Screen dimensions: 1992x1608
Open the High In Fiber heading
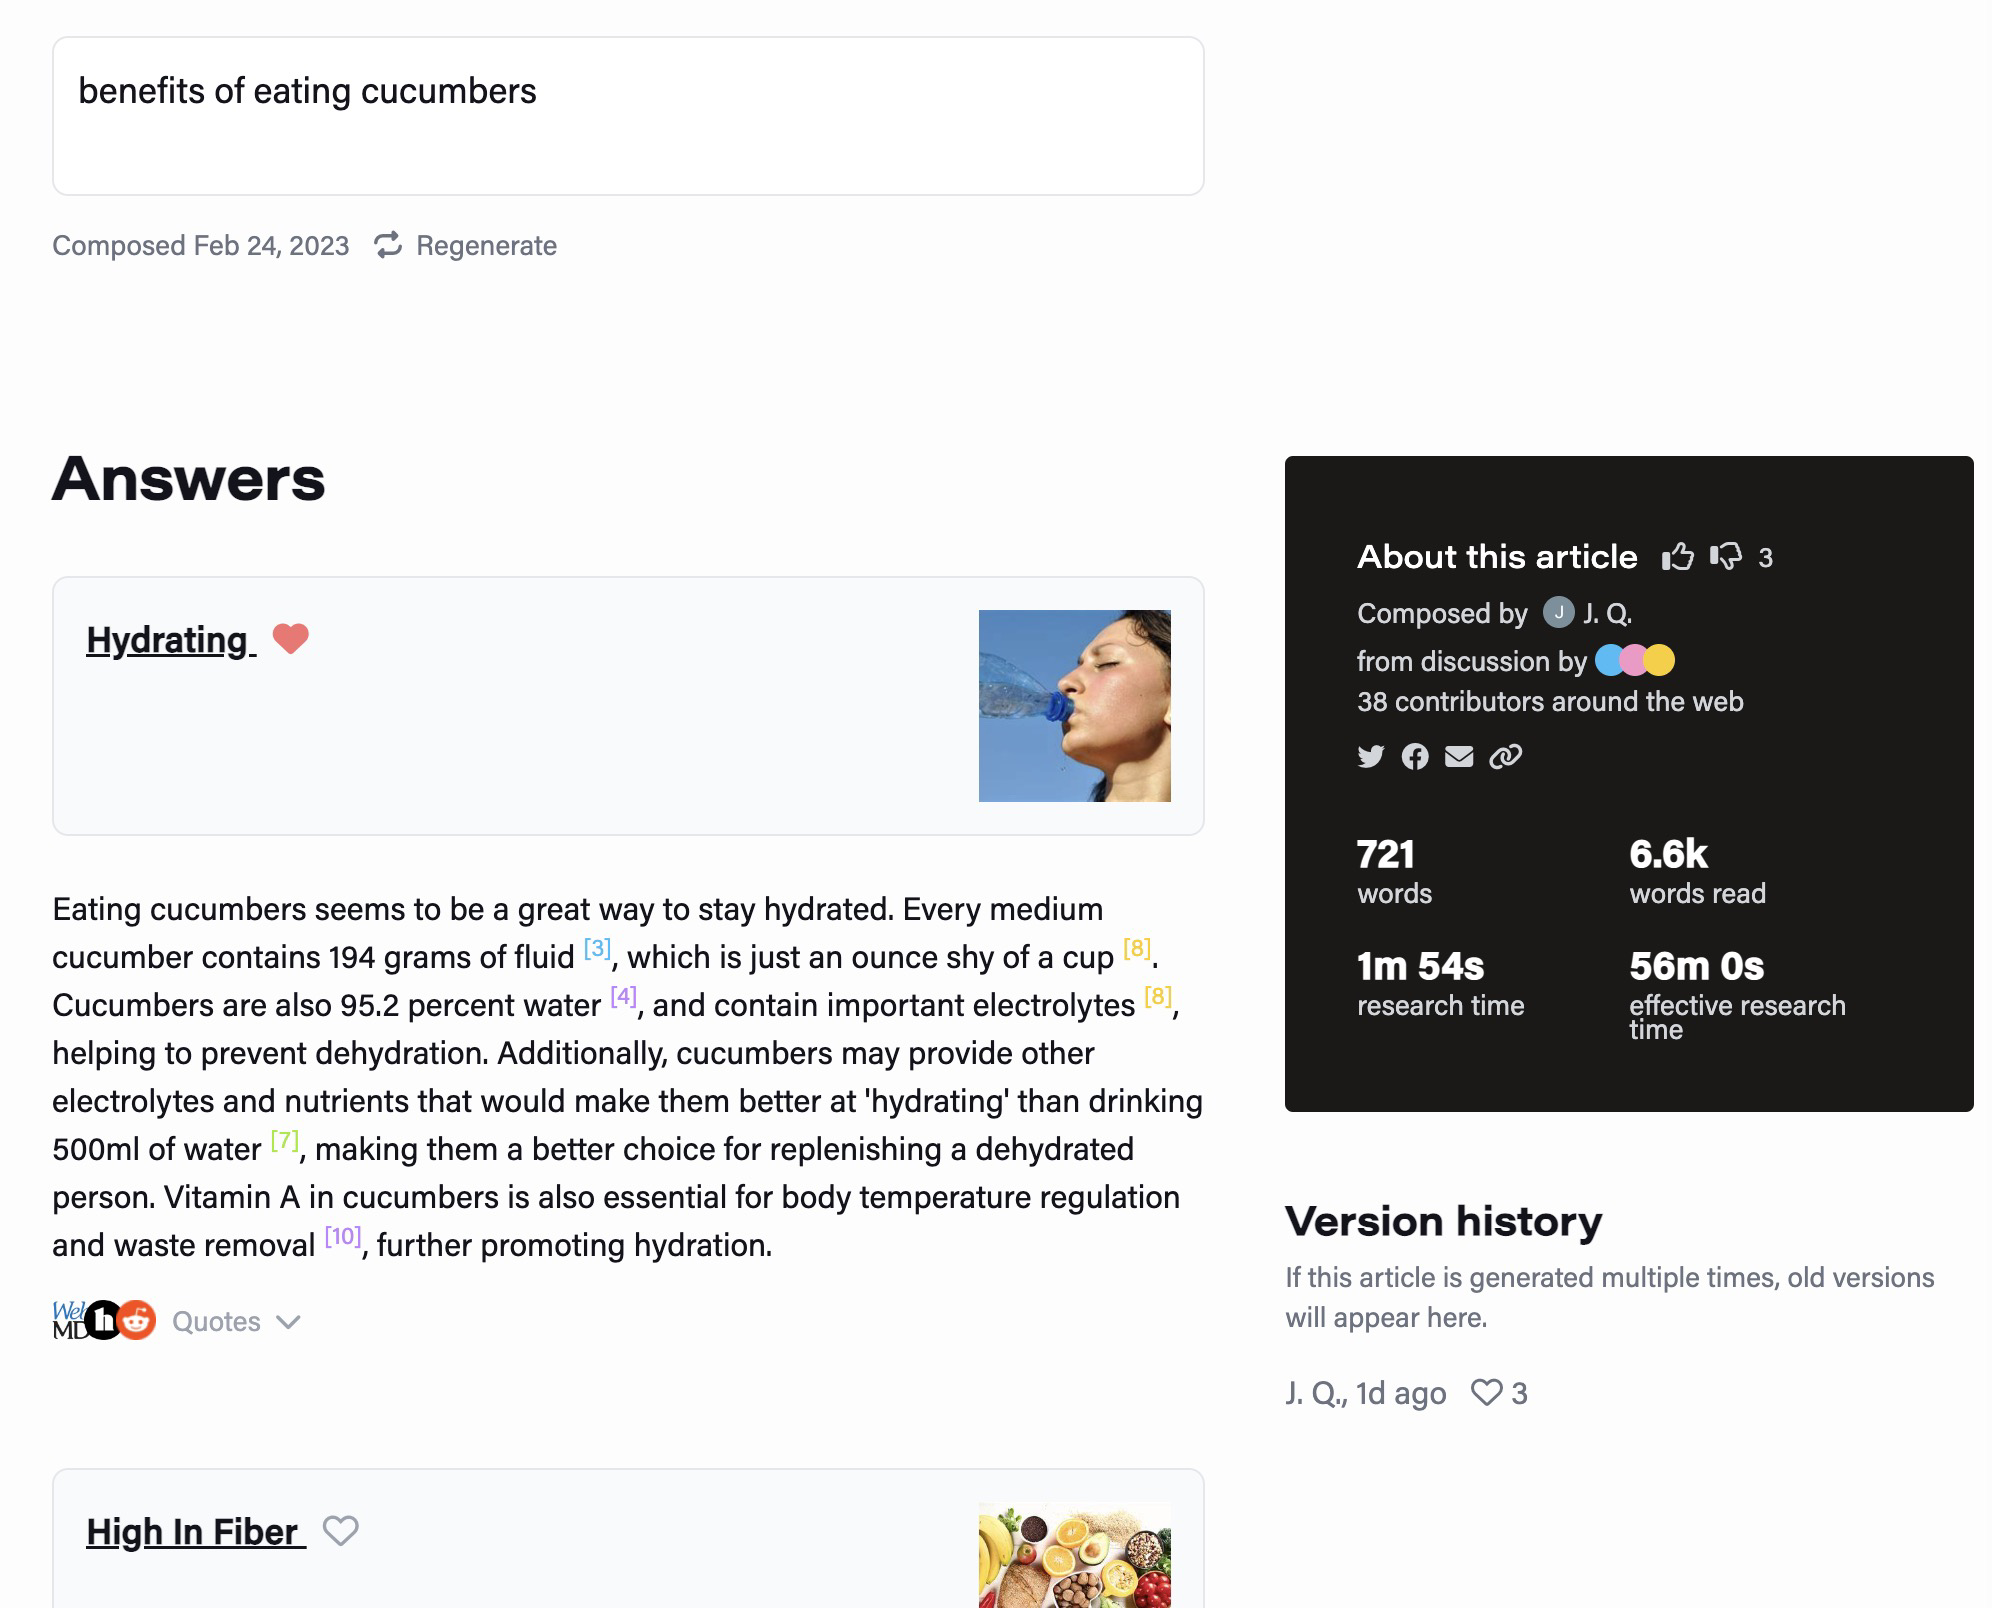pos(196,1531)
